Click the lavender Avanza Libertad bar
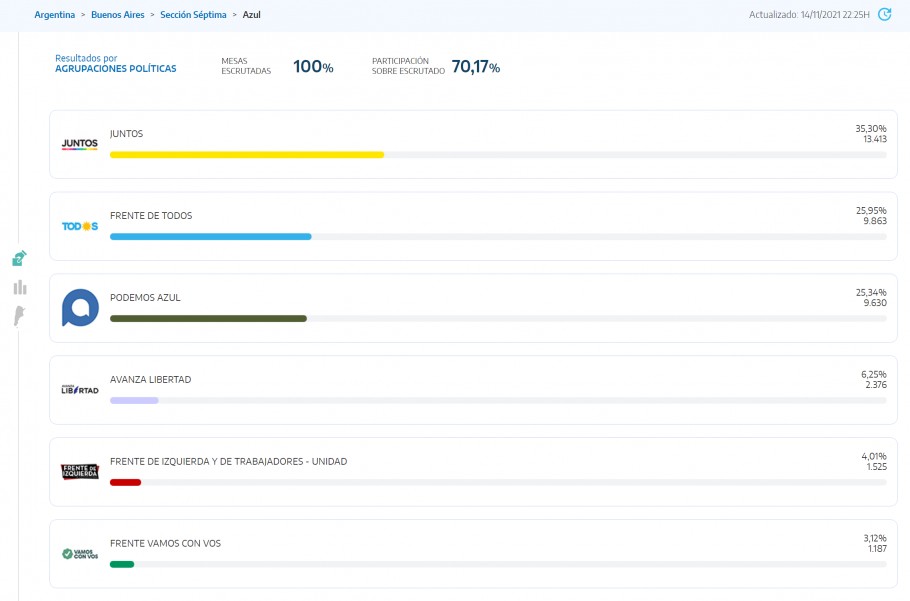 [x=134, y=400]
